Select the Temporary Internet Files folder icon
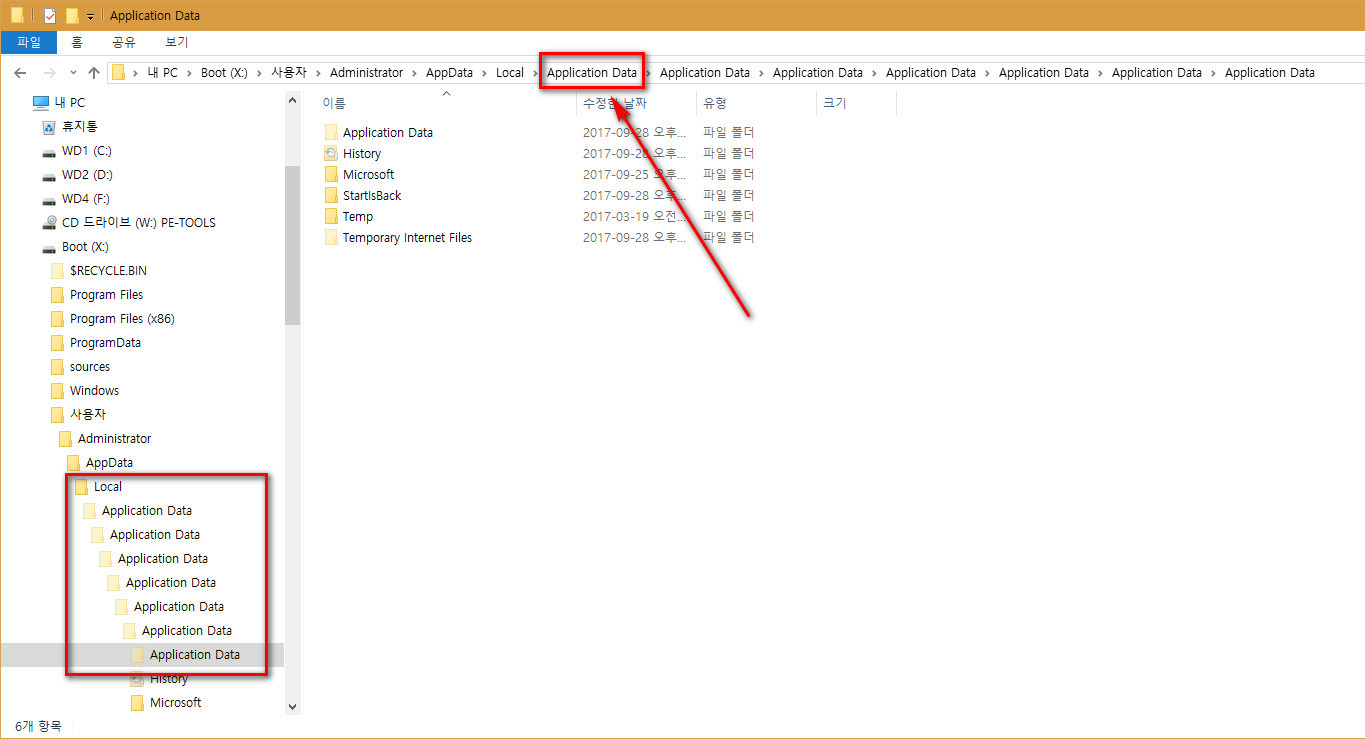The width and height of the screenshot is (1365, 739). coord(331,237)
